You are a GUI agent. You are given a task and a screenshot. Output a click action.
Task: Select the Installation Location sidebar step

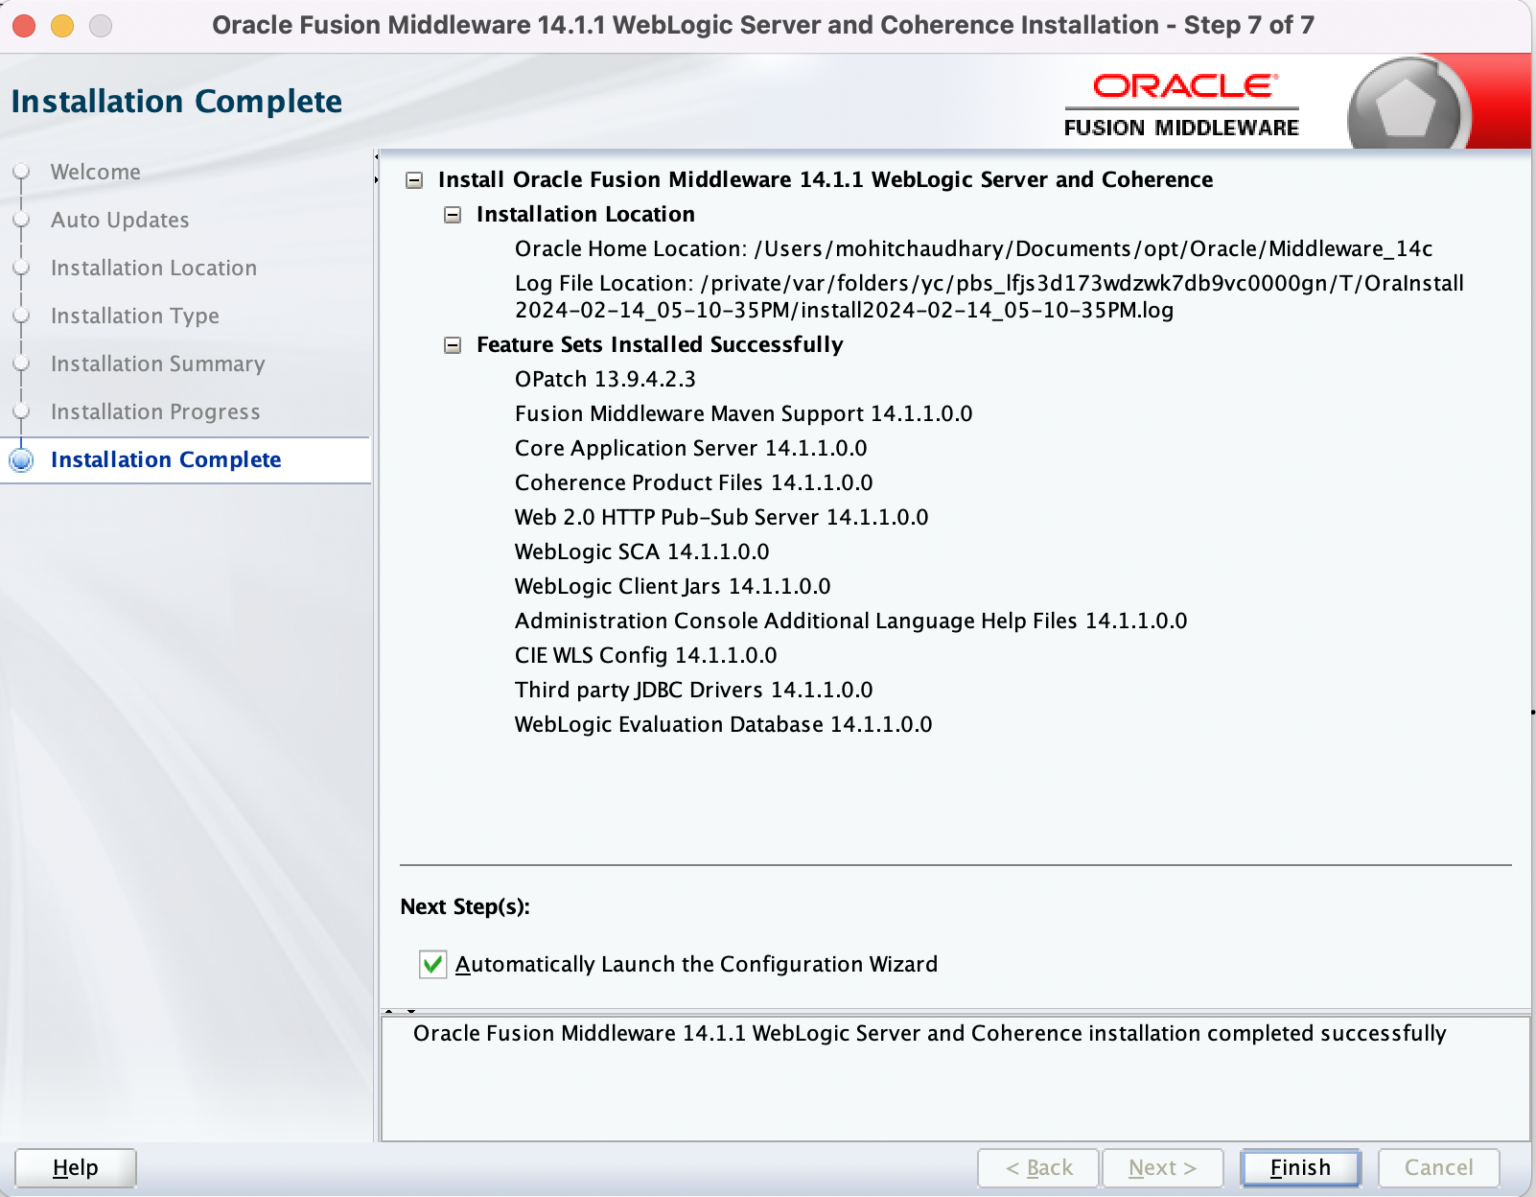click(x=153, y=268)
